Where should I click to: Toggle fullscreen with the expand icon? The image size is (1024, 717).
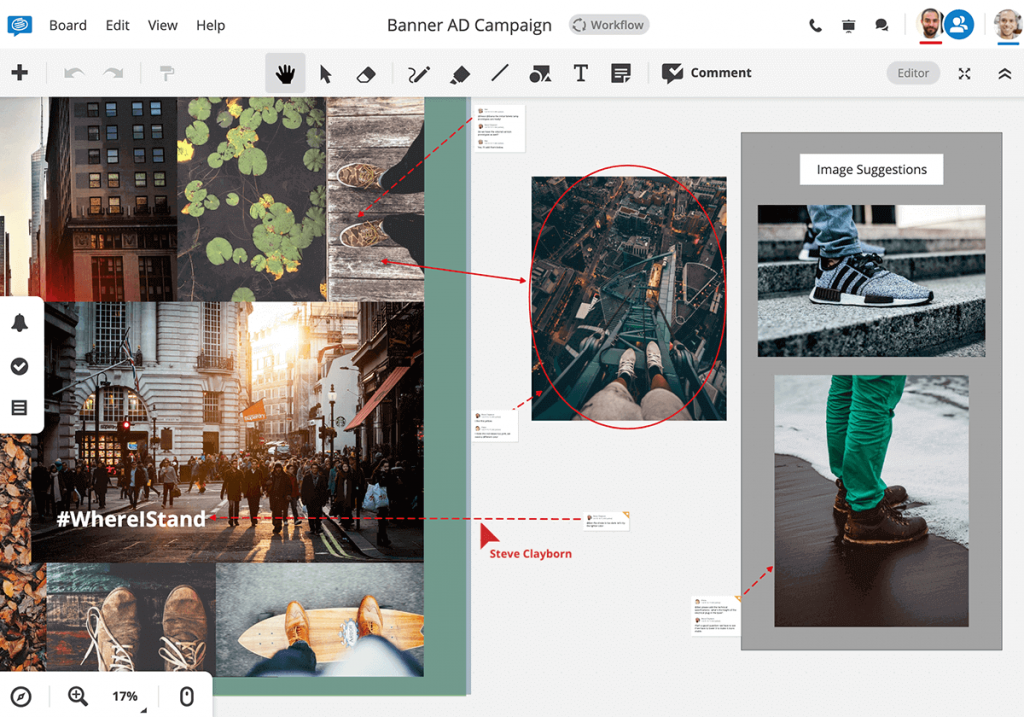[x=964, y=72]
